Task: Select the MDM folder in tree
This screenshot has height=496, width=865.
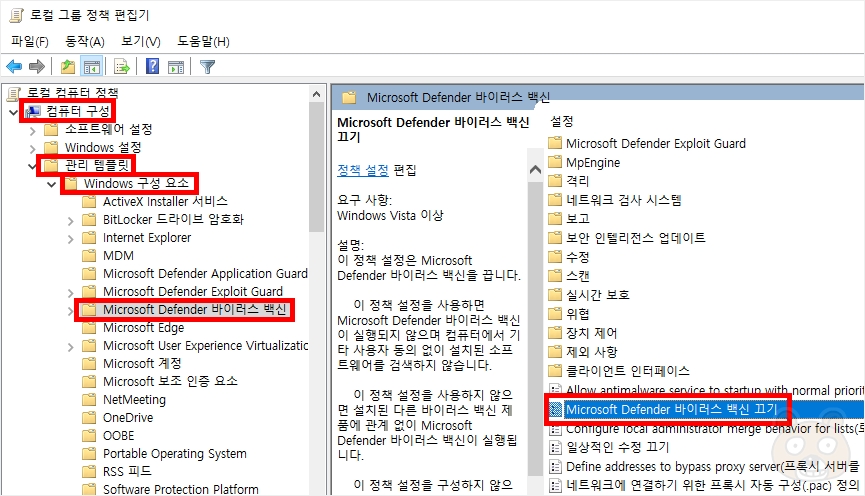Action: [118, 255]
